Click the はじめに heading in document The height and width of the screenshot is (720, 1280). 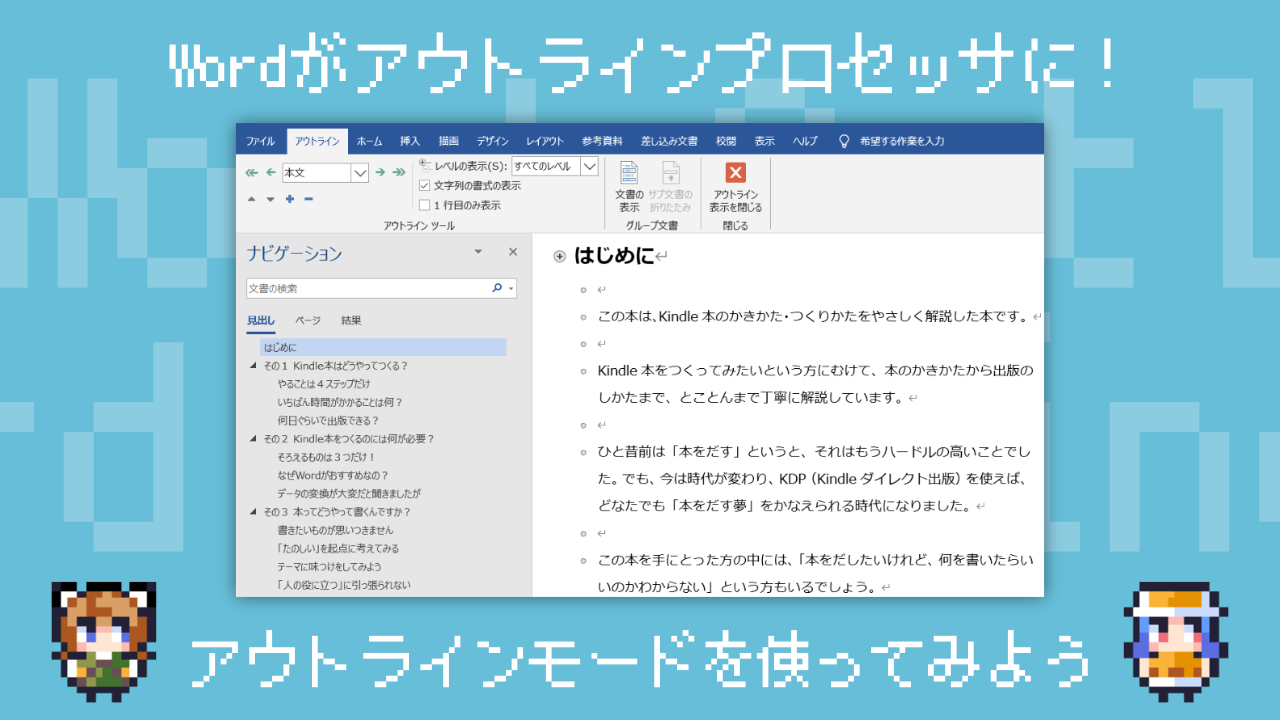(613, 256)
